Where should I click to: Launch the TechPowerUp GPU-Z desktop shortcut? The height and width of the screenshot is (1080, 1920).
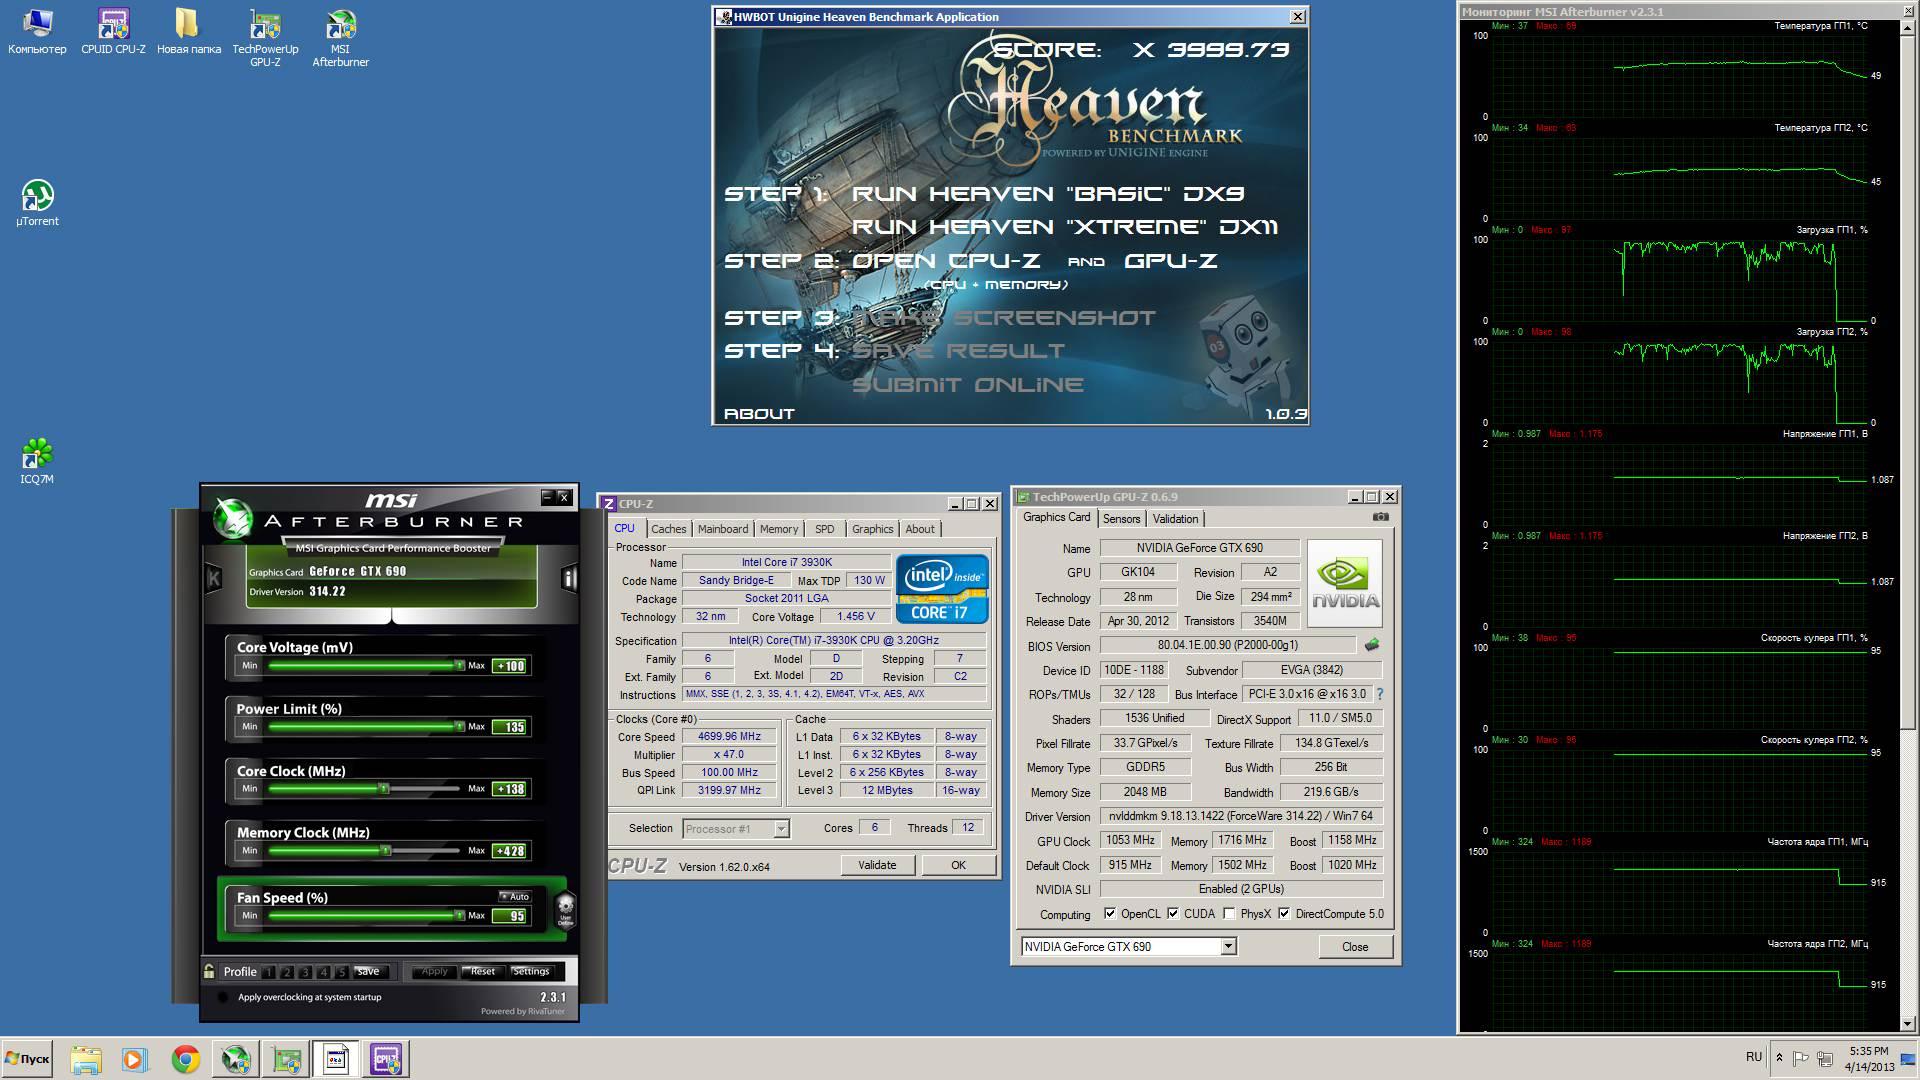(x=265, y=38)
